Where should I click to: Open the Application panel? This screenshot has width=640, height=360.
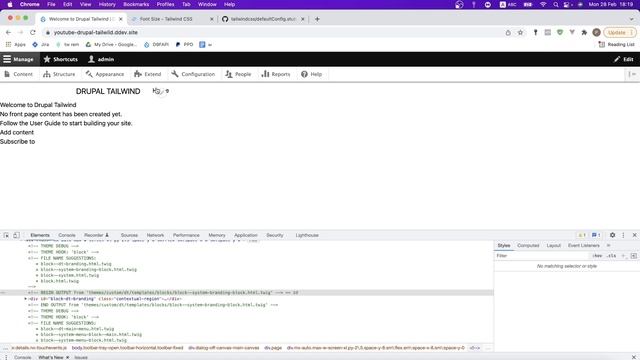coord(246,235)
